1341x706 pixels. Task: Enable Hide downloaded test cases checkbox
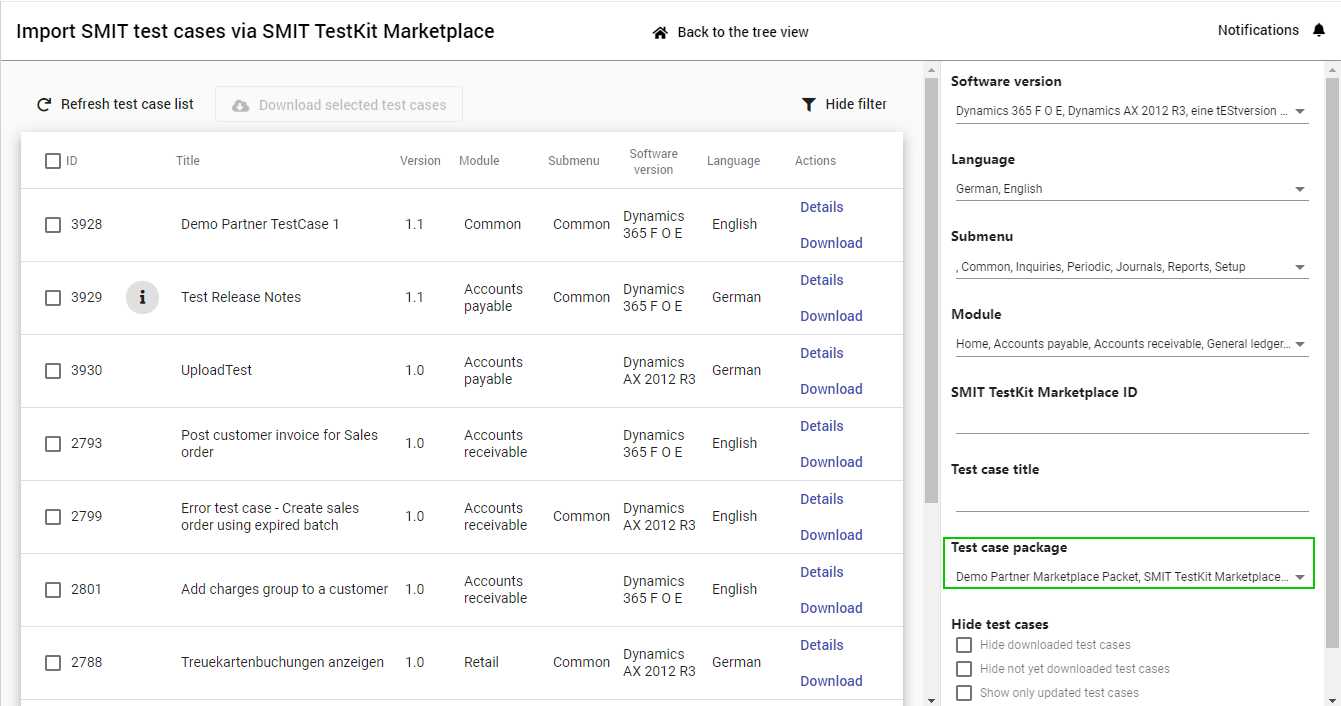pyautogui.click(x=964, y=645)
